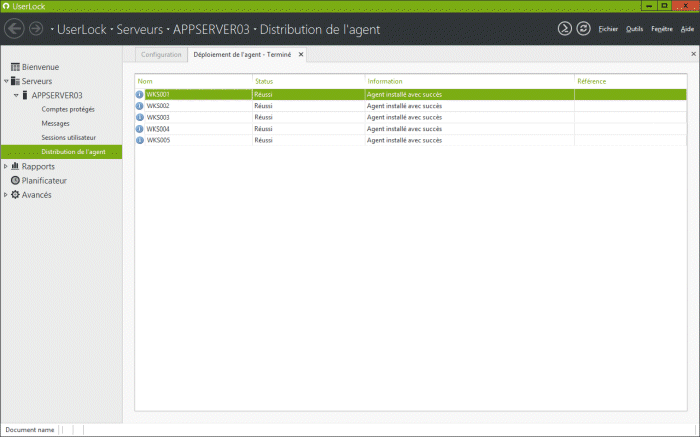This screenshot has width=700, height=437.
Task: Click Réussi status in WKS004 row
Action: point(263,129)
